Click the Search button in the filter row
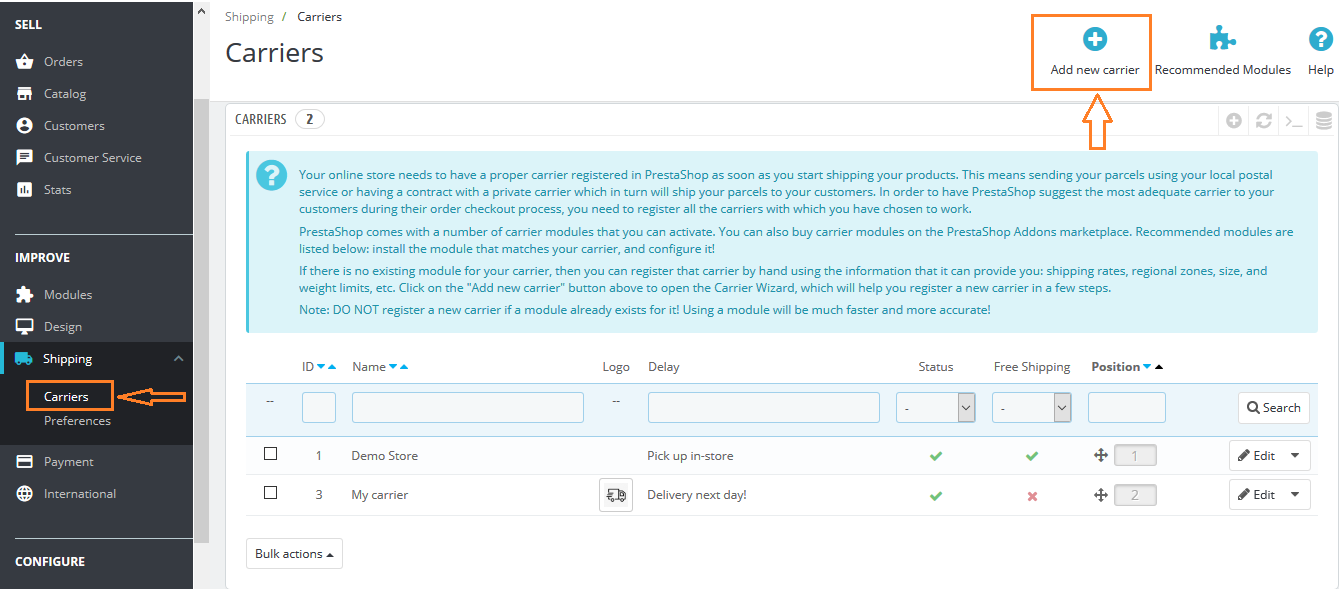The width and height of the screenshot is (1339, 589). pos(1273,408)
